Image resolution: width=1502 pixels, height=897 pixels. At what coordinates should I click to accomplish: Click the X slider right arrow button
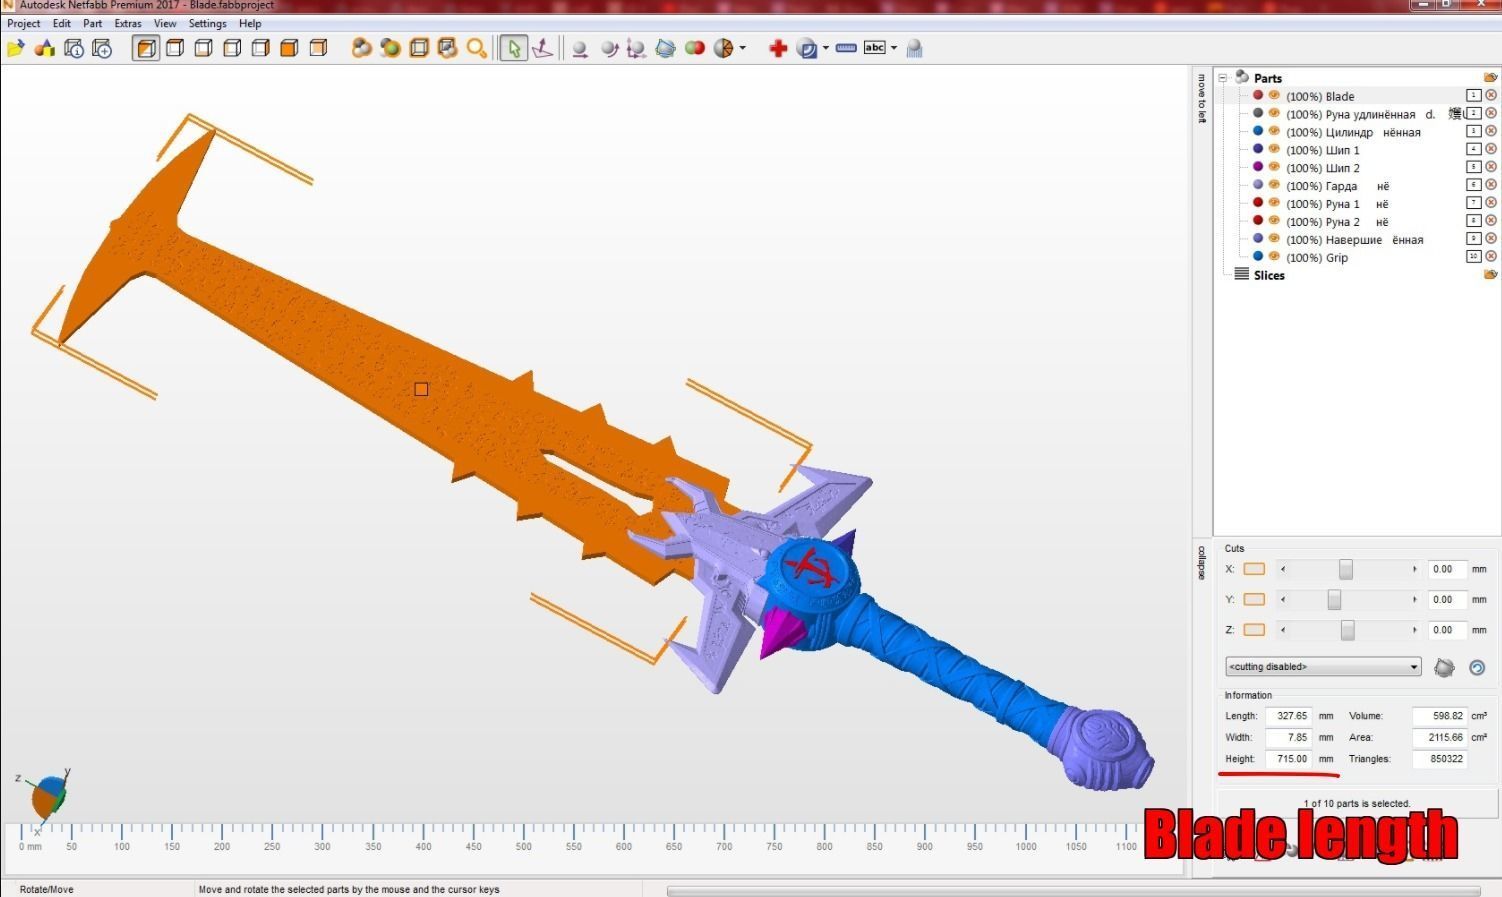click(1414, 569)
